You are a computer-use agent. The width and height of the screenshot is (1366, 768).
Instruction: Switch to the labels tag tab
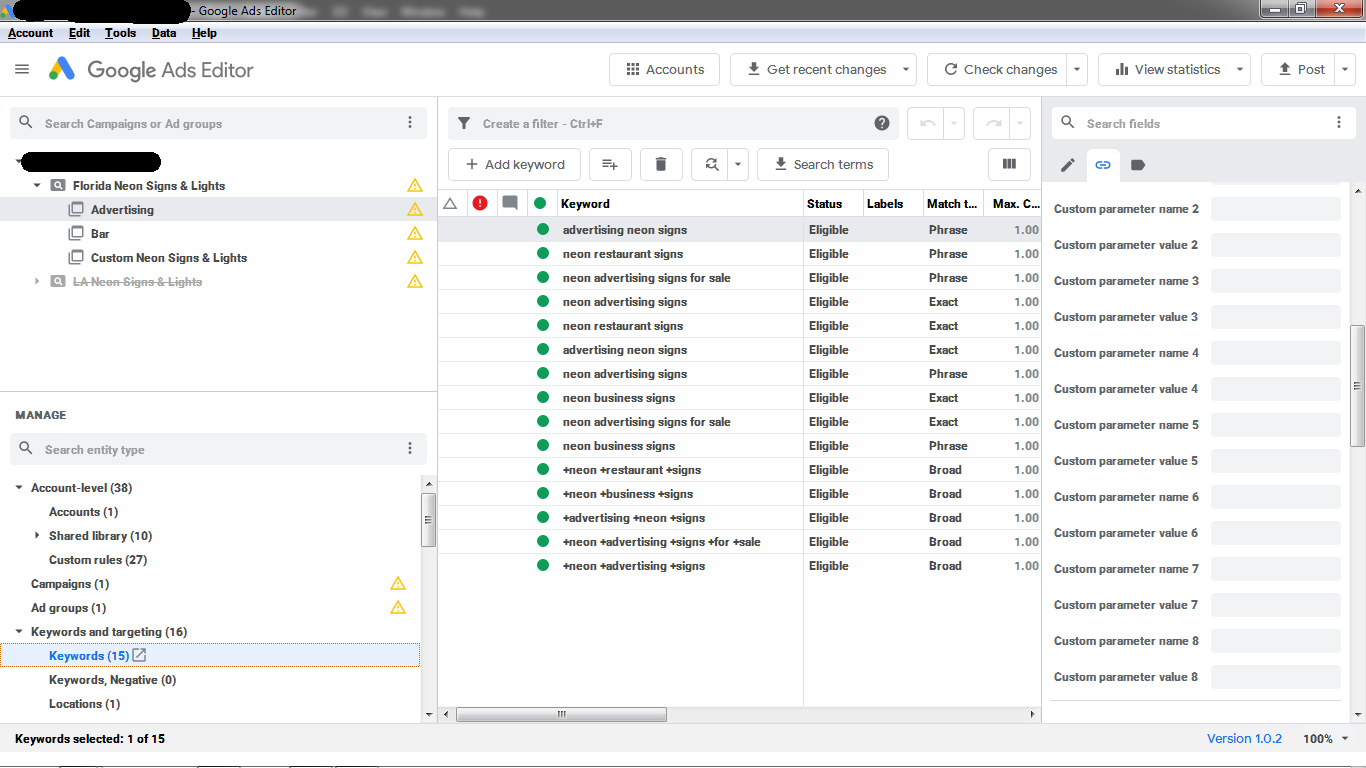tap(1138, 165)
